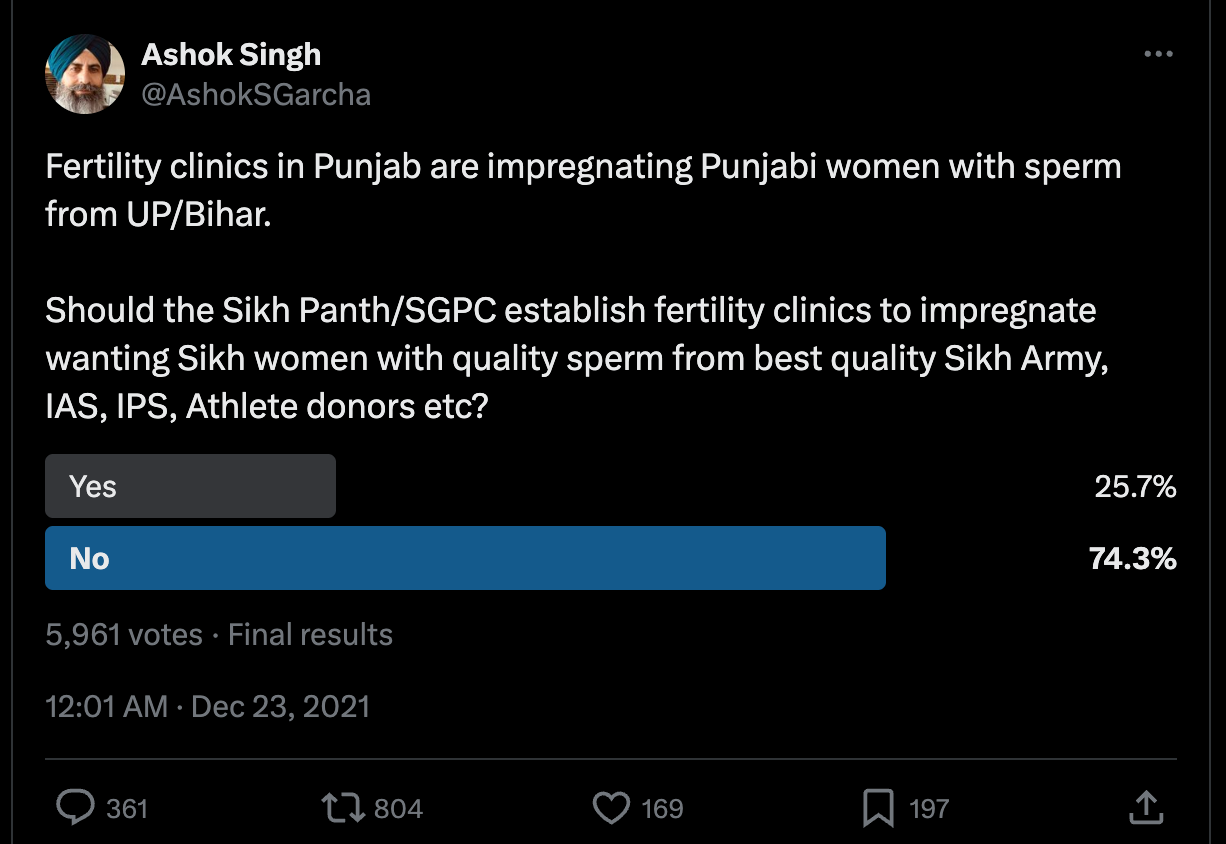Open the 12:01 AM Dec 23, 2021 timestamp
Viewport: 1226px width, 844px height.
tap(208, 707)
